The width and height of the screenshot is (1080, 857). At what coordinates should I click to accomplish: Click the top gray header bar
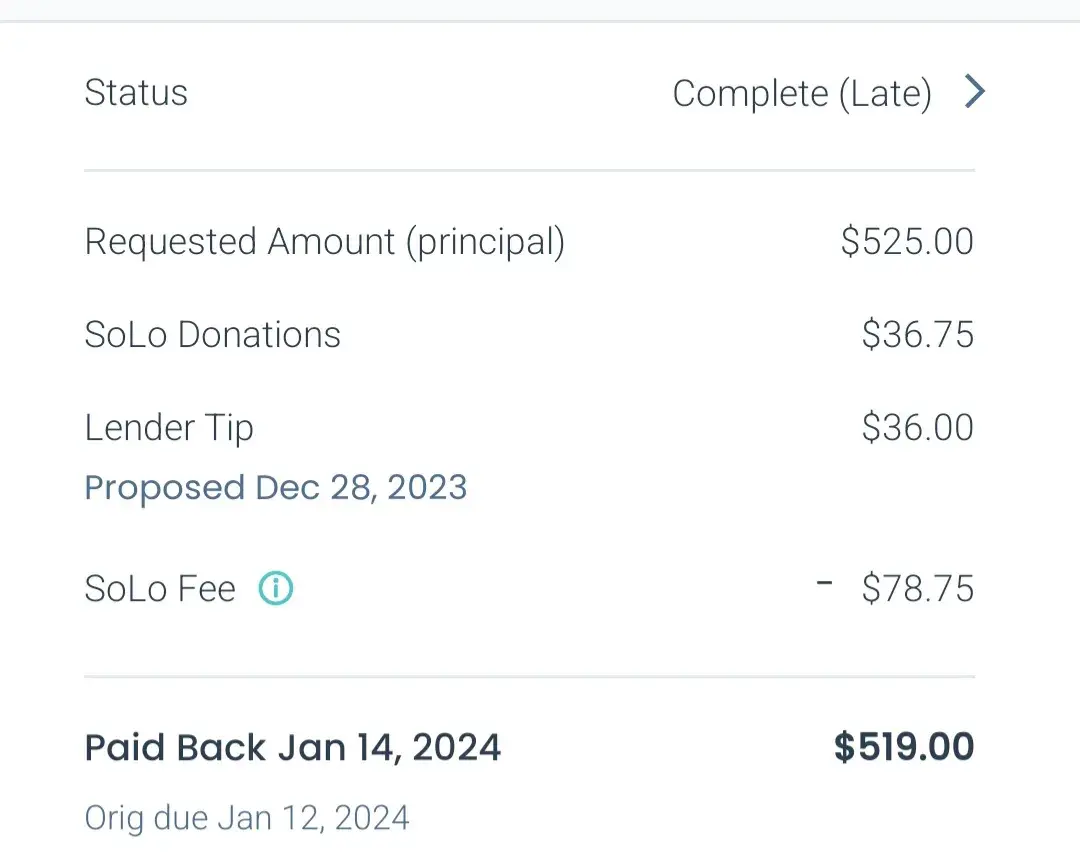point(540,10)
